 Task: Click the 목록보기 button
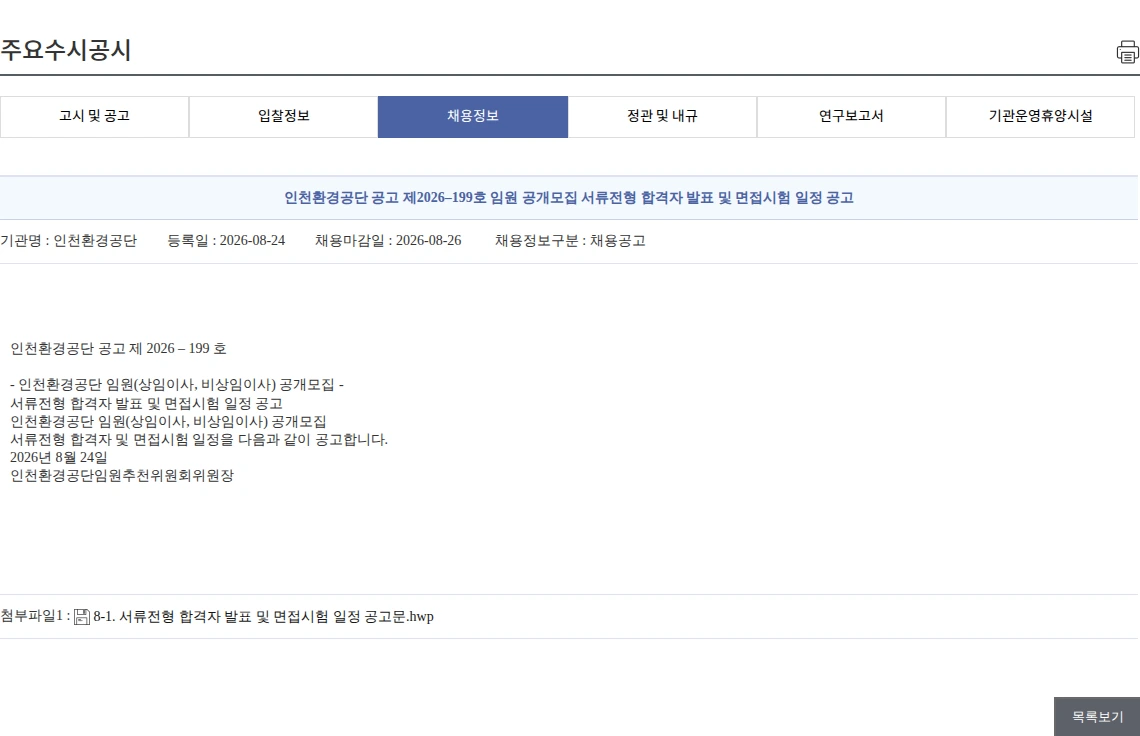coord(1097,717)
